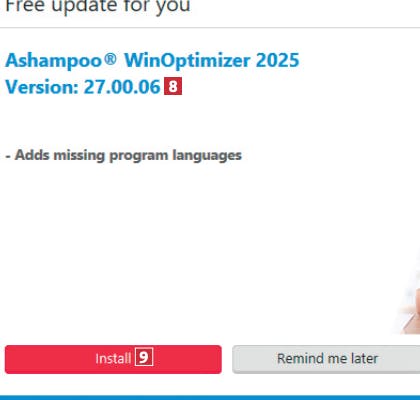The height and width of the screenshot is (400, 420).
Task: Click the Ashampoo product name text
Action: (x=53, y=60)
